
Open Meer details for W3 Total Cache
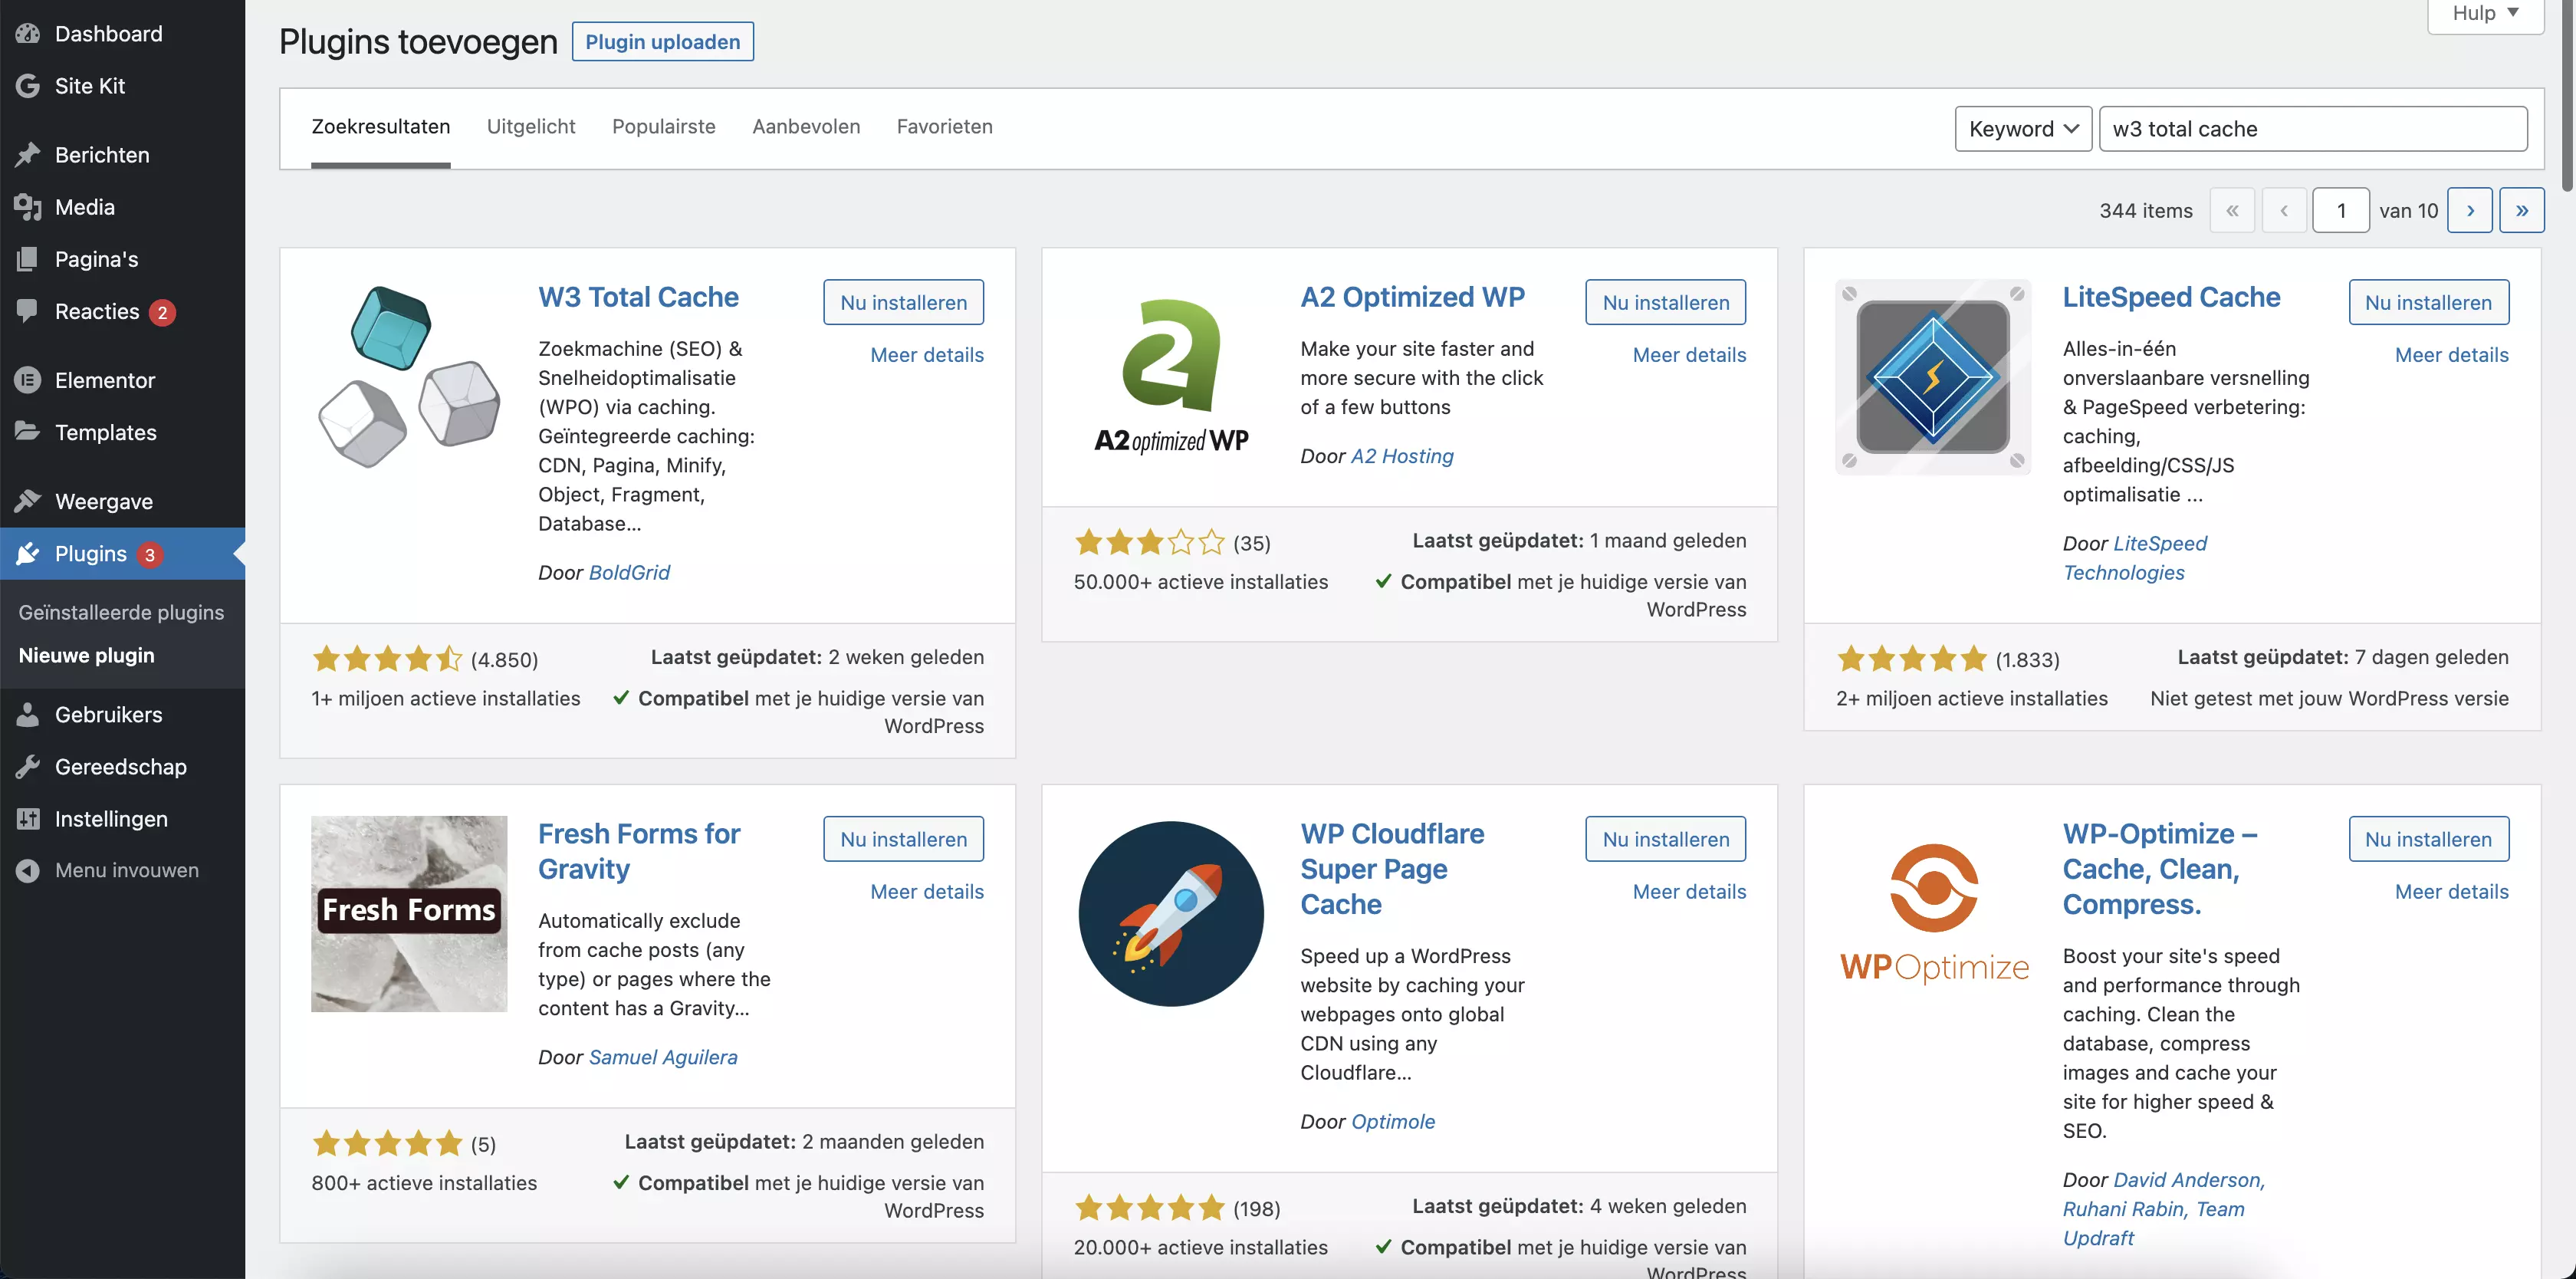click(927, 355)
